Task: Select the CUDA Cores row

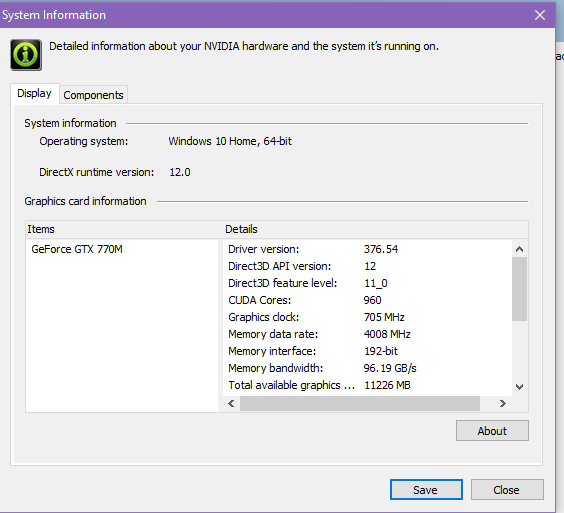Action: pyautogui.click(x=367, y=300)
